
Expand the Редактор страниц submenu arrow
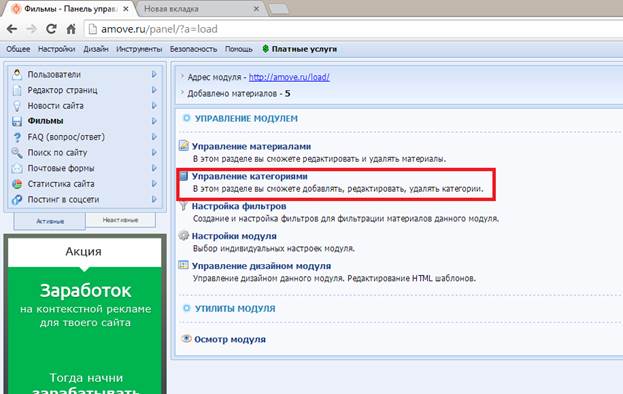(154, 90)
